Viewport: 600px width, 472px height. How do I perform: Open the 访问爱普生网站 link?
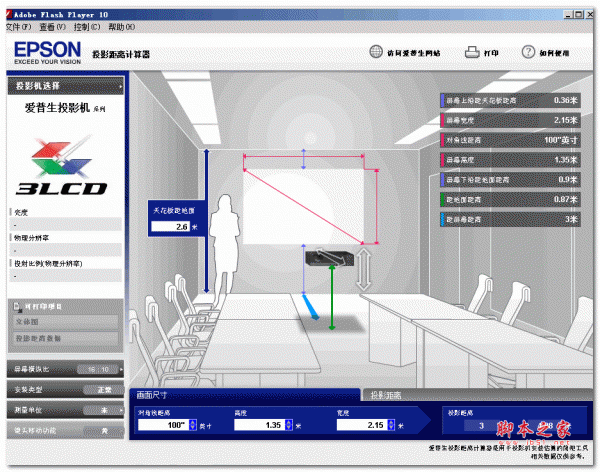414,53
